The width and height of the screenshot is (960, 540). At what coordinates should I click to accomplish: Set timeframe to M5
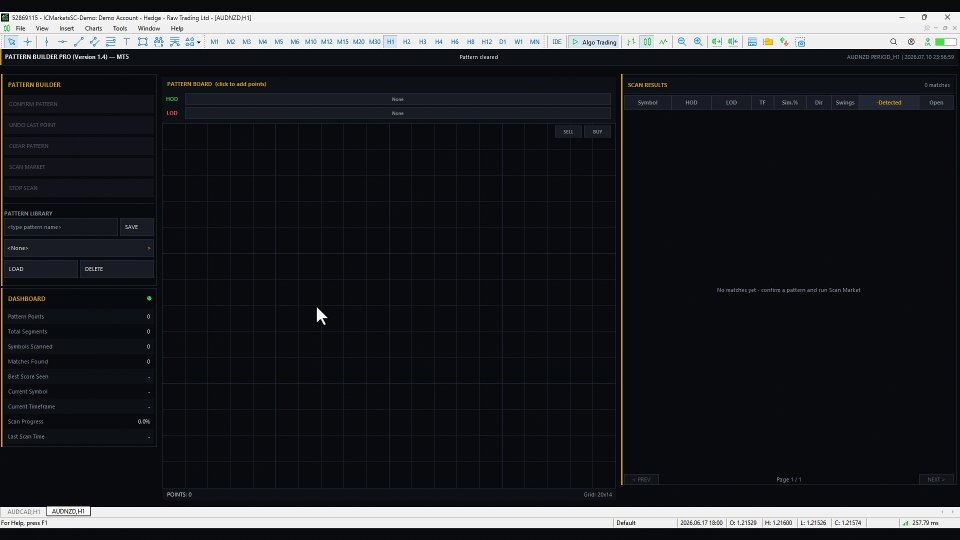pyautogui.click(x=279, y=42)
